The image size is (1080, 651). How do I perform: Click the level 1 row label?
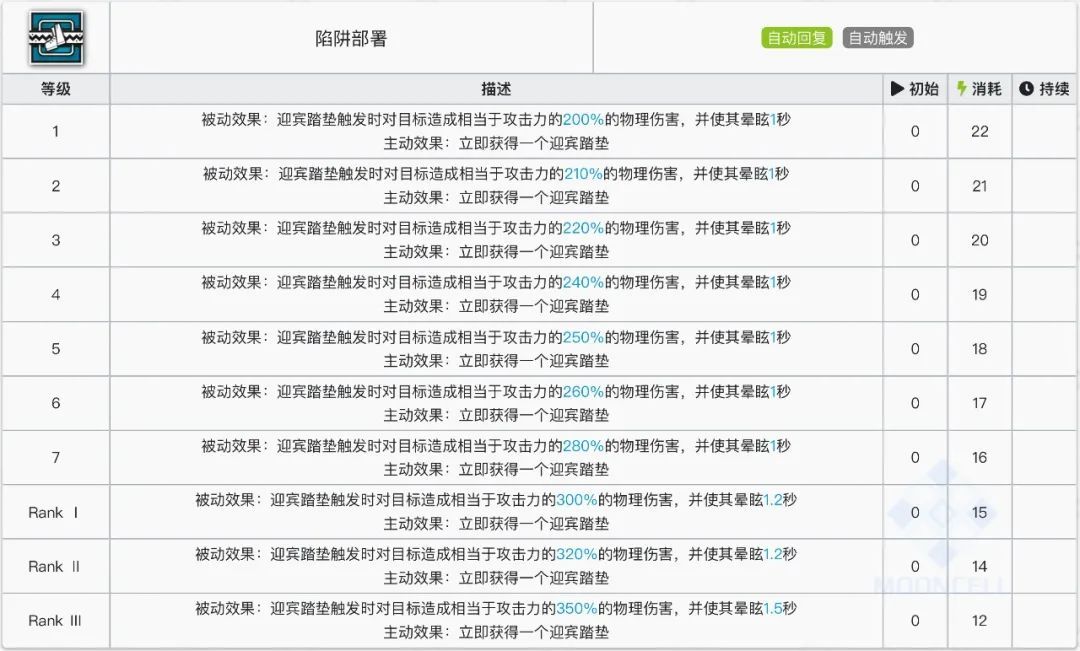click(x=55, y=131)
